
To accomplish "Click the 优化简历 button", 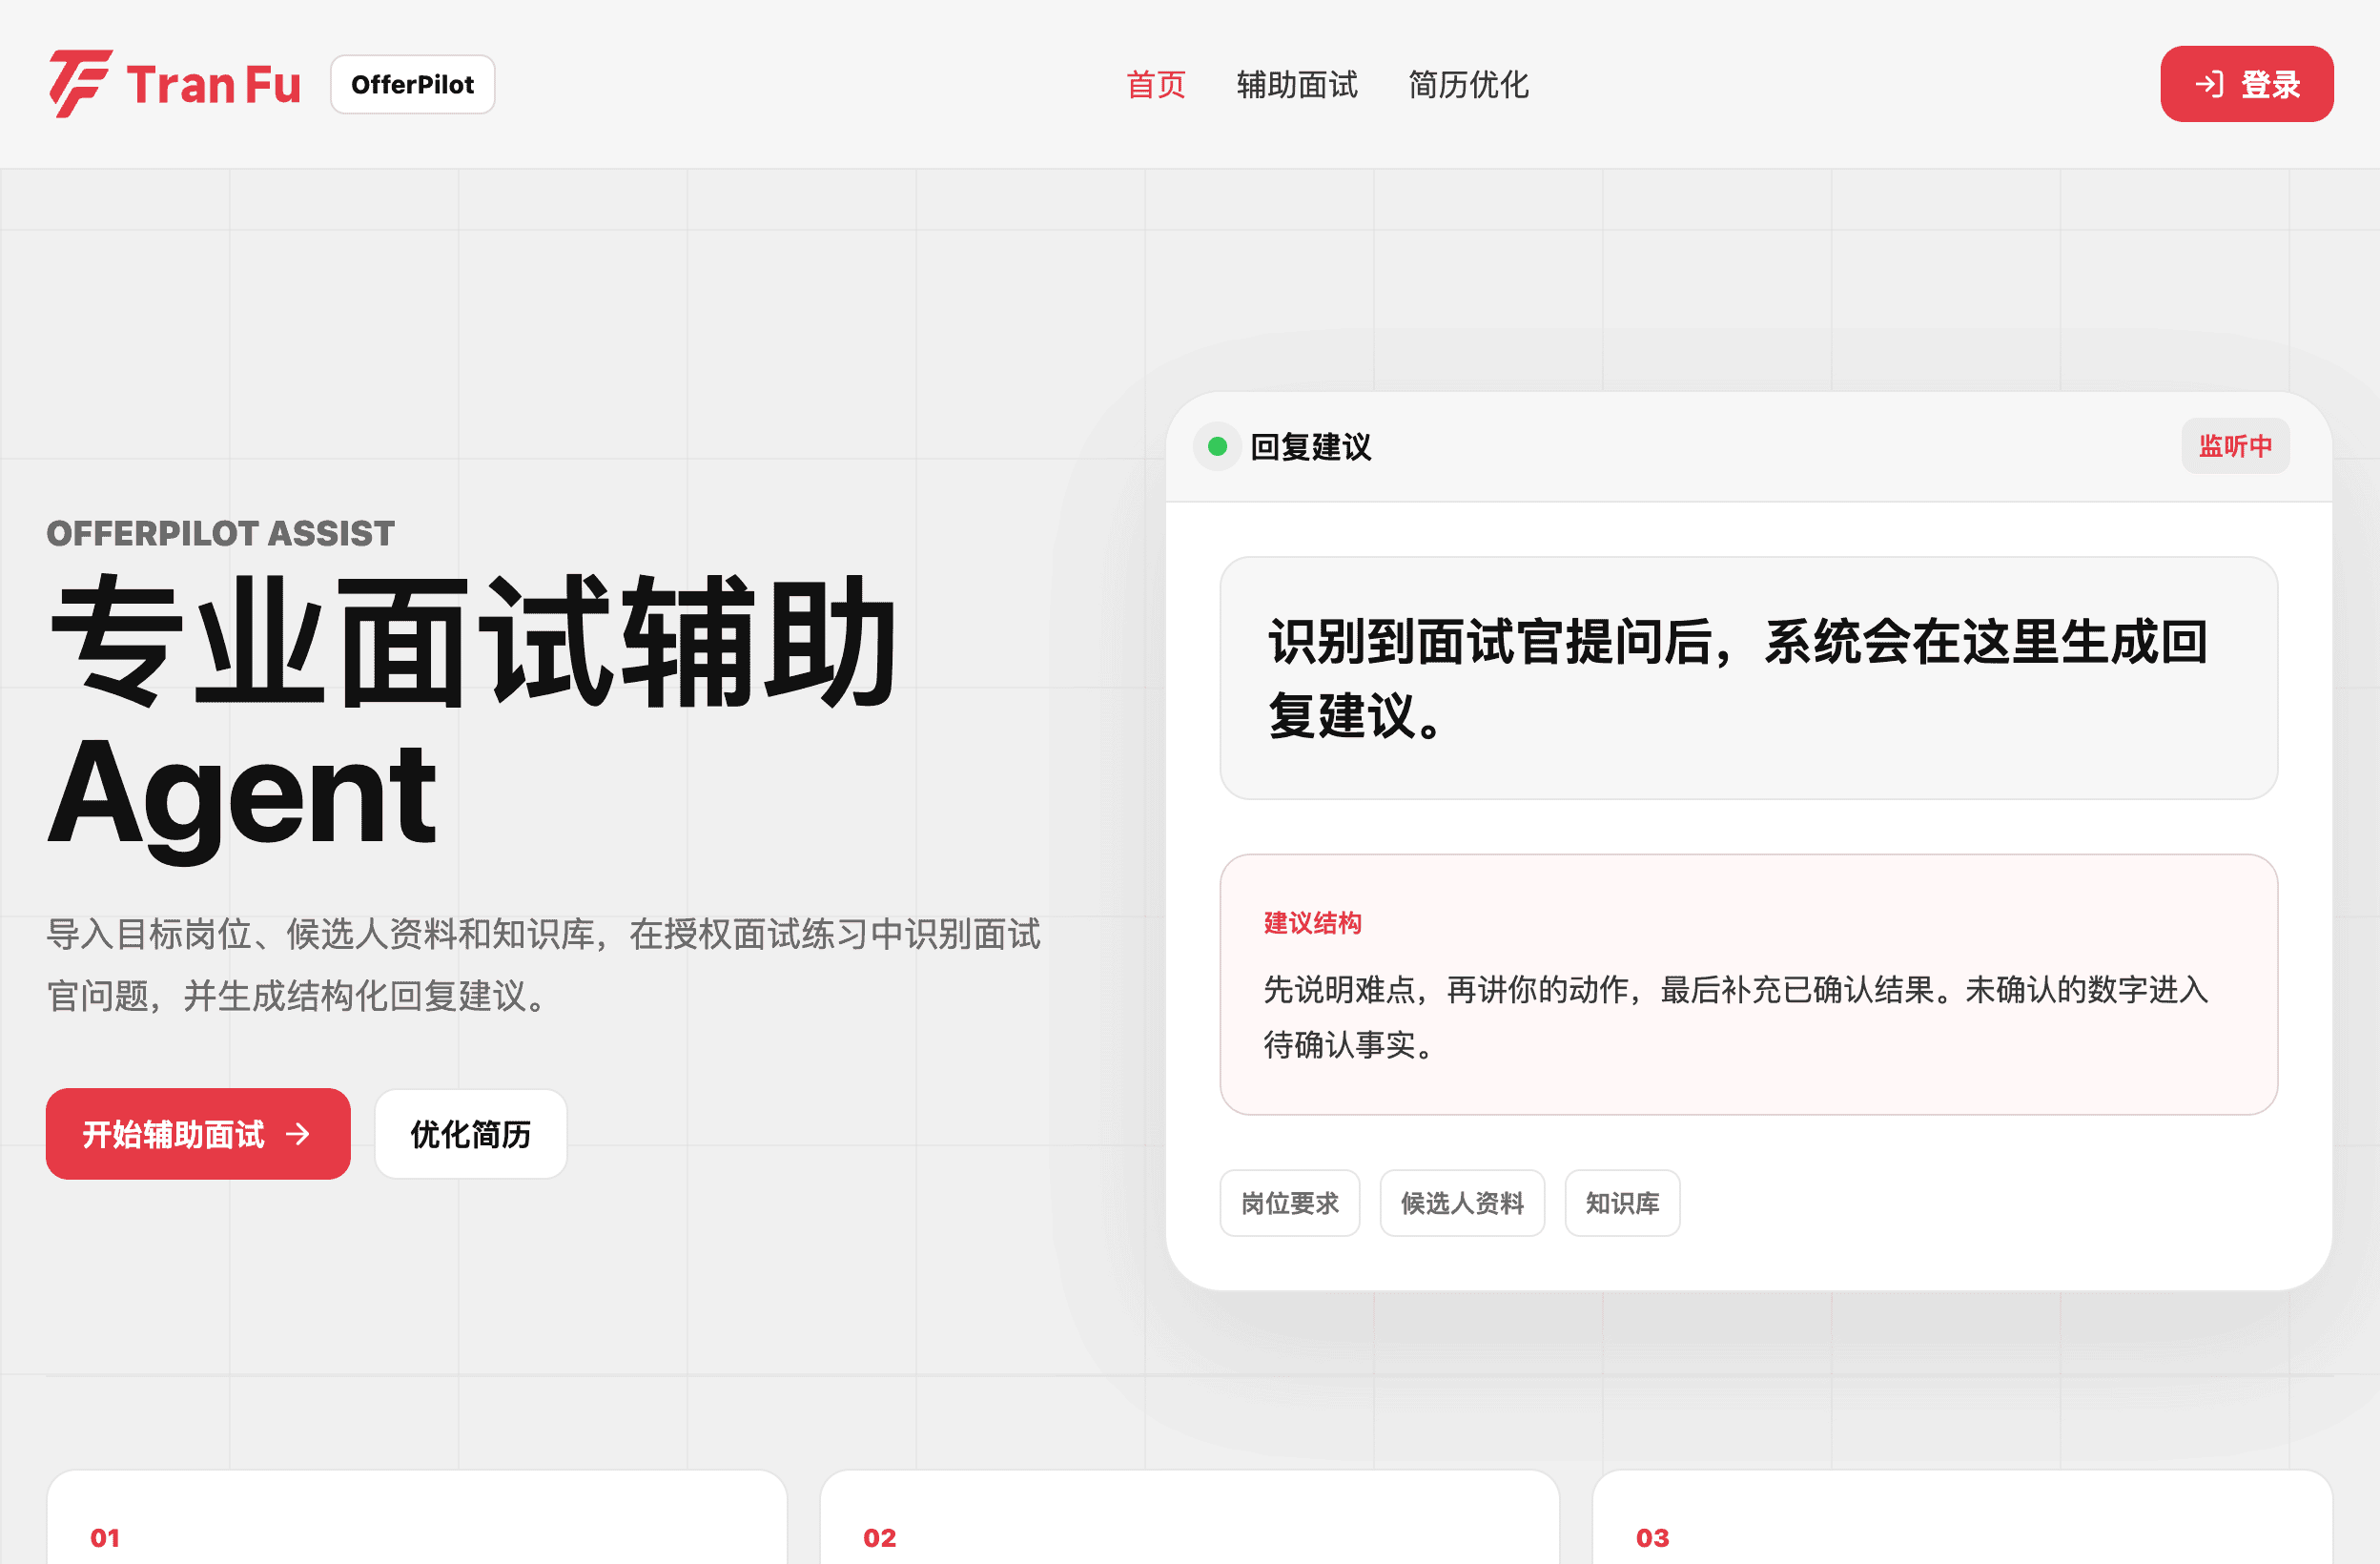I will point(471,1134).
